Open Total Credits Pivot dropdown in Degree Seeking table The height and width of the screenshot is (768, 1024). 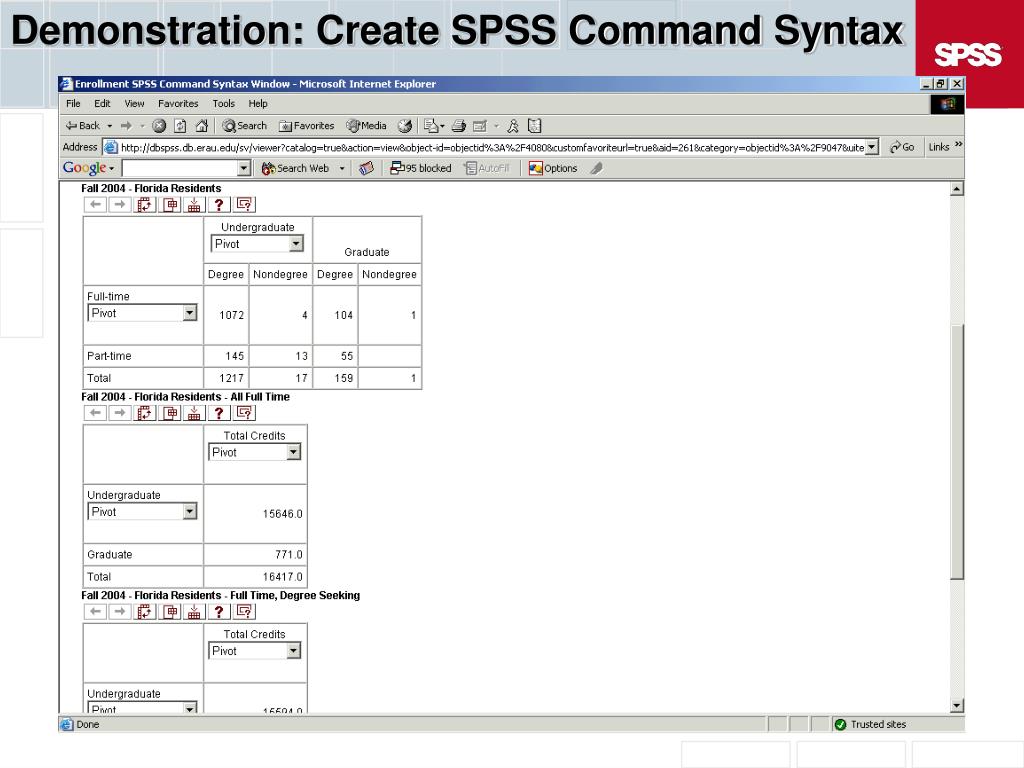(x=255, y=651)
